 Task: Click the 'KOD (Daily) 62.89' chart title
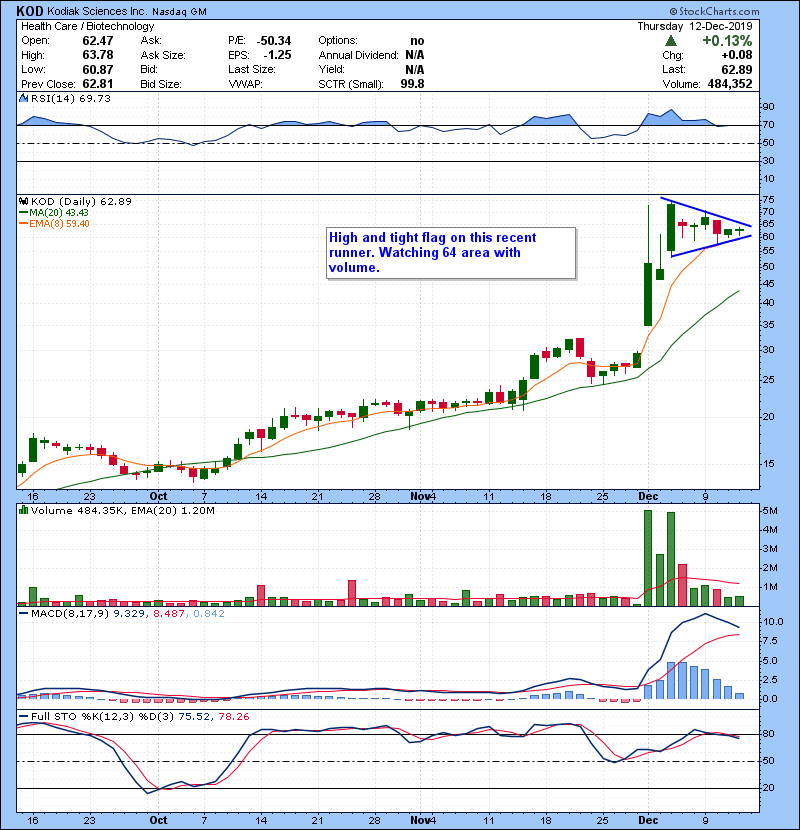tap(81, 201)
